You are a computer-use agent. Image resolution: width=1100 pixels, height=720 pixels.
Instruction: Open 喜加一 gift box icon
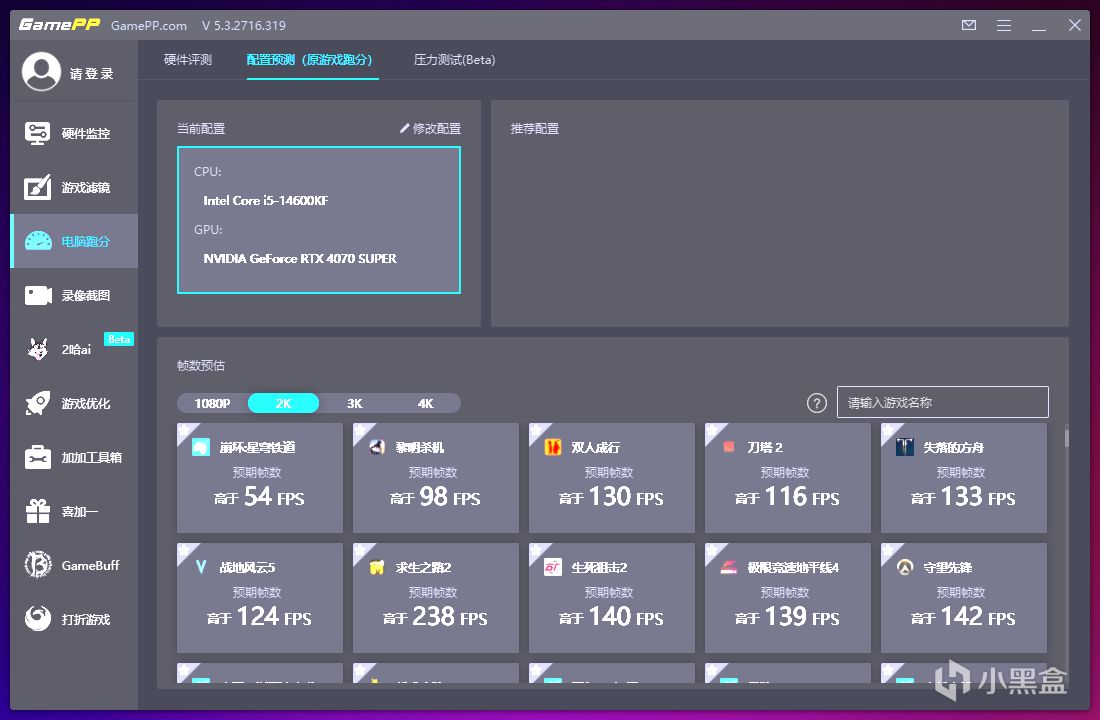pyautogui.click(x=38, y=511)
